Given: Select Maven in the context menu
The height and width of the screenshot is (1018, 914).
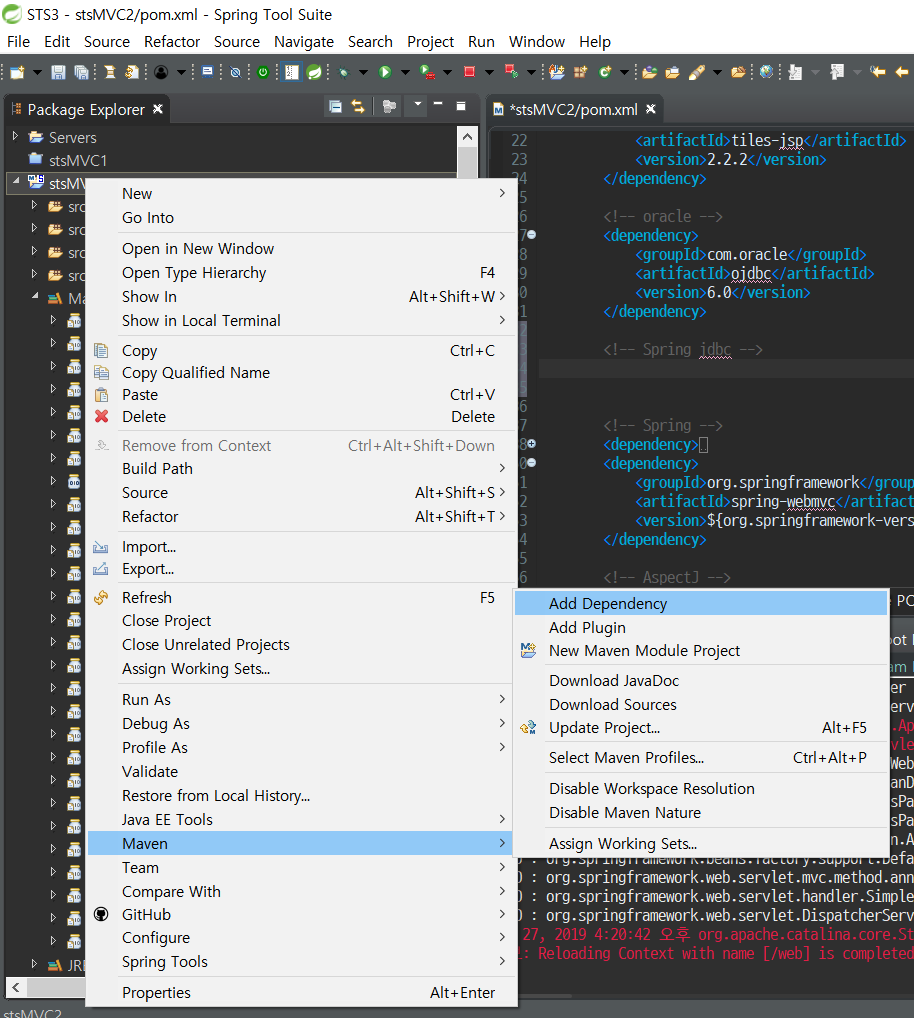Looking at the screenshot, I should [302, 843].
